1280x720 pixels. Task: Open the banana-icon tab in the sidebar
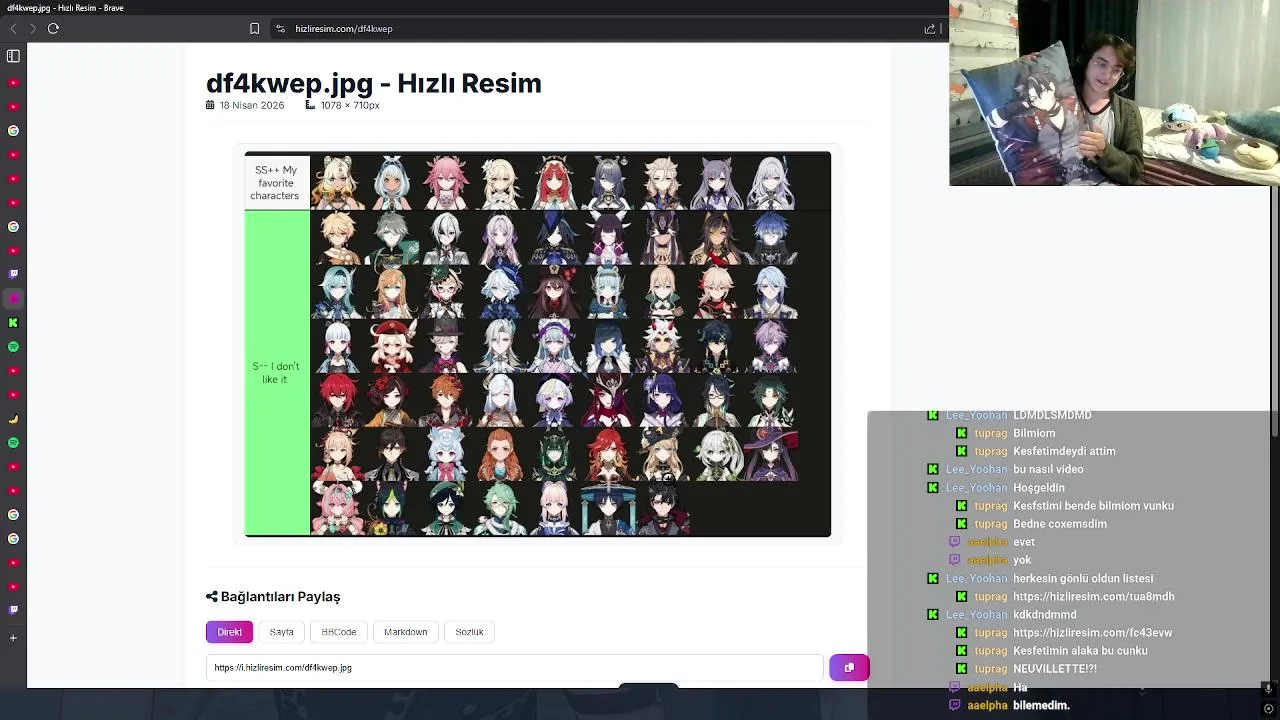point(13,419)
